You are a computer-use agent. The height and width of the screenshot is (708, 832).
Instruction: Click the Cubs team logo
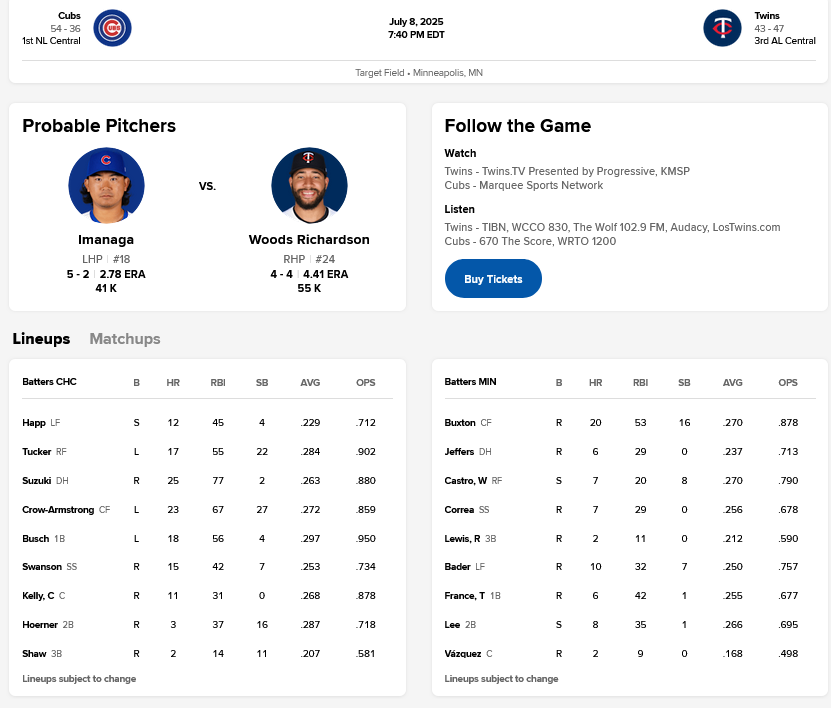pyautogui.click(x=112, y=28)
